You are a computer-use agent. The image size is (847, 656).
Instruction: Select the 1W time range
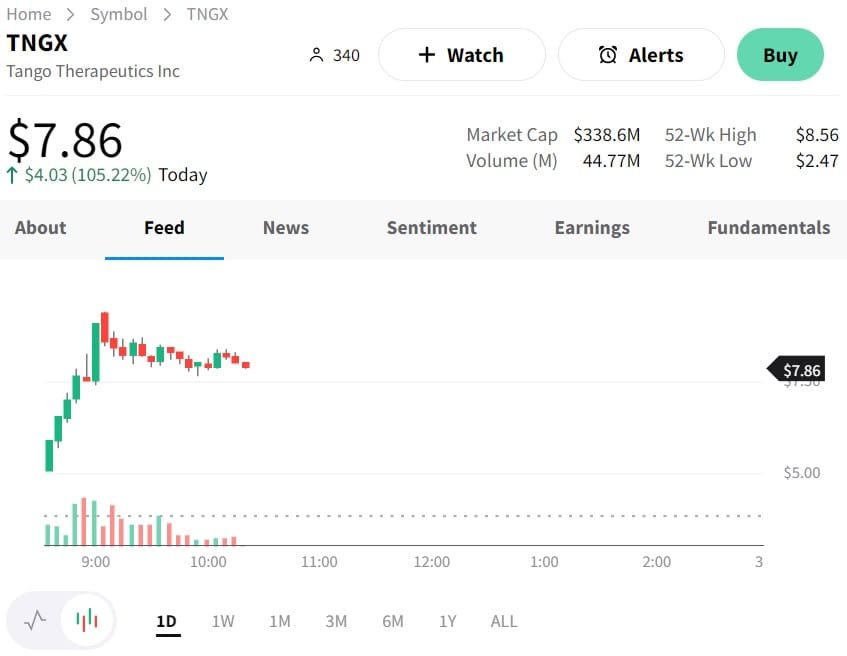pyautogui.click(x=223, y=621)
